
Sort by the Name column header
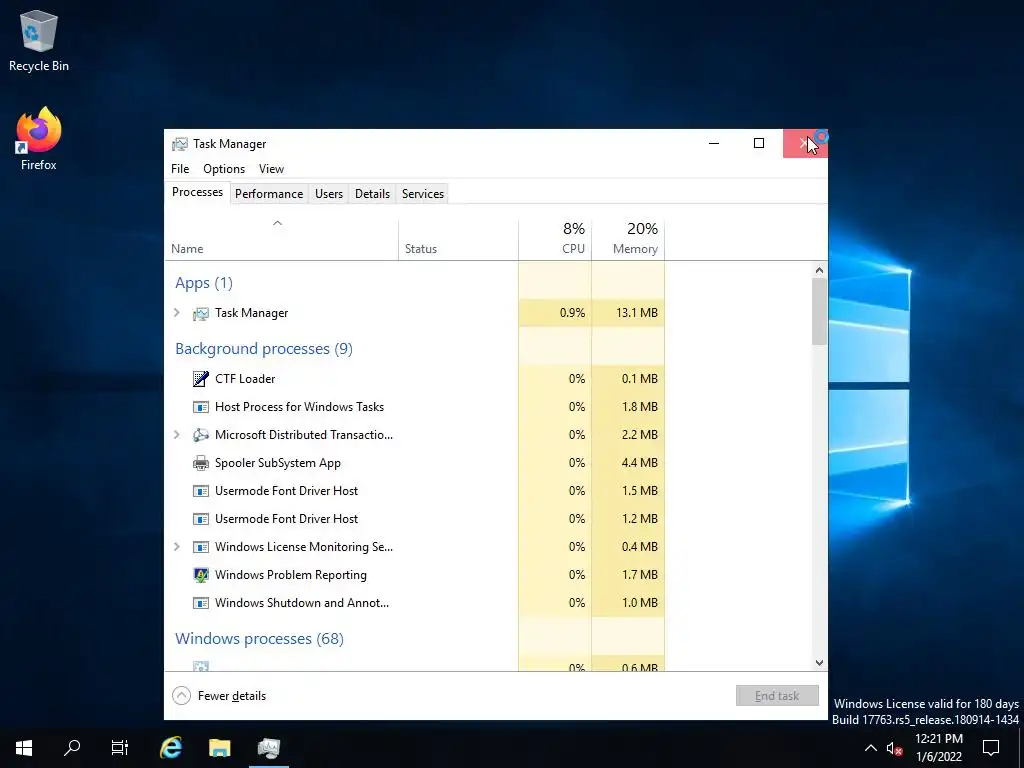click(281, 240)
